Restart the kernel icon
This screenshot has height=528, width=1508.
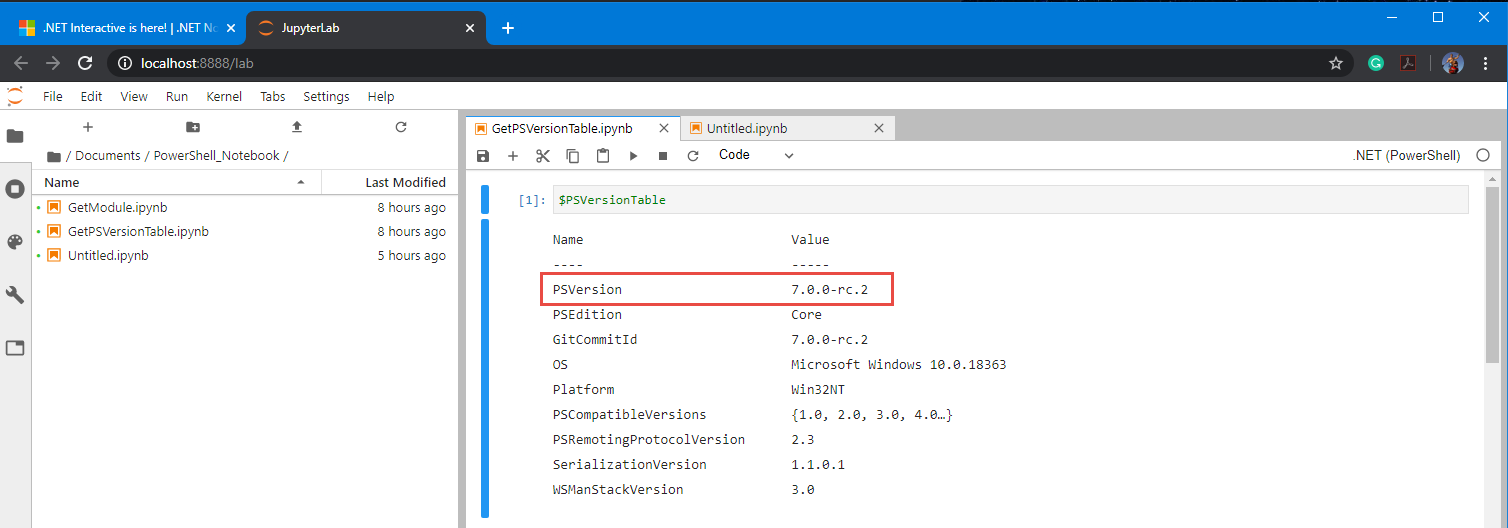pyautogui.click(x=693, y=156)
